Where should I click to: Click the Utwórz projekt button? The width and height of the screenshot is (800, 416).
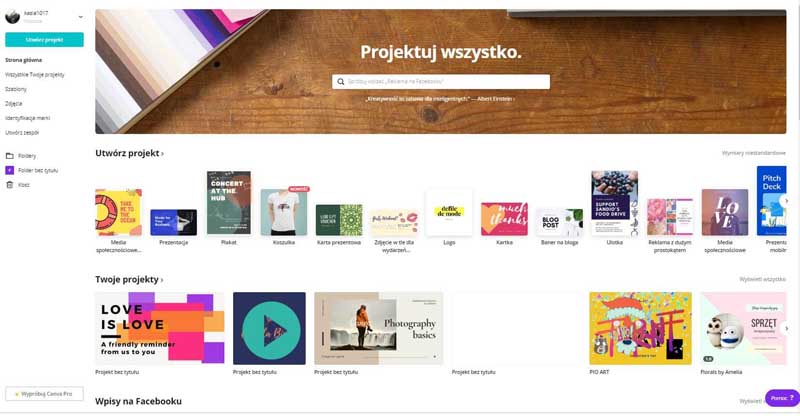(x=44, y=40)
